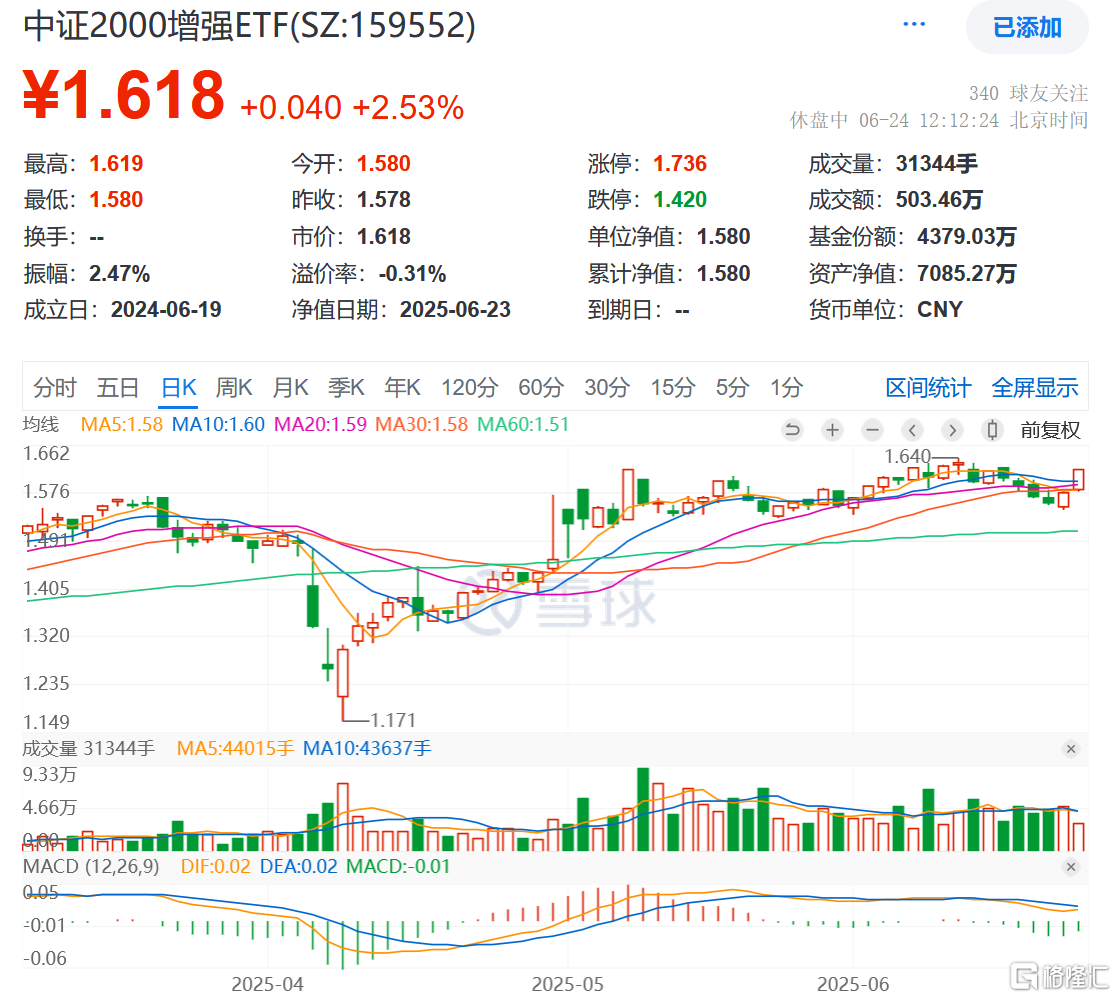Close the 成交量 volume panel
1117x999 pixels.
[x=1070, y=749]
